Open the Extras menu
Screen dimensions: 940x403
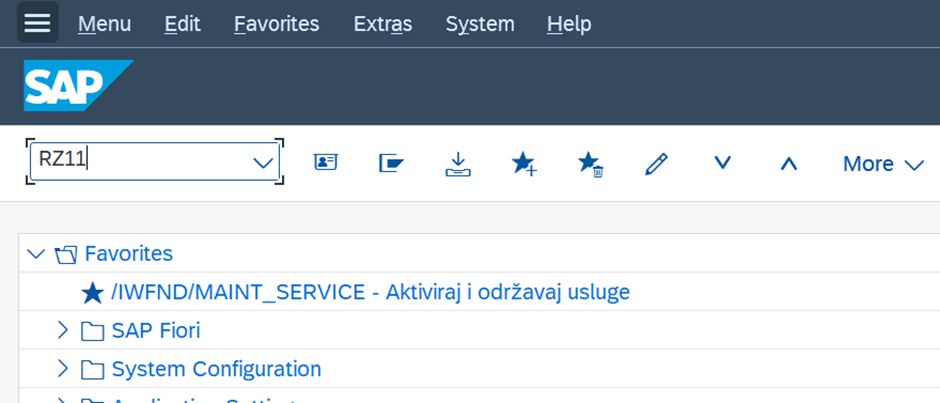(382, 23)
